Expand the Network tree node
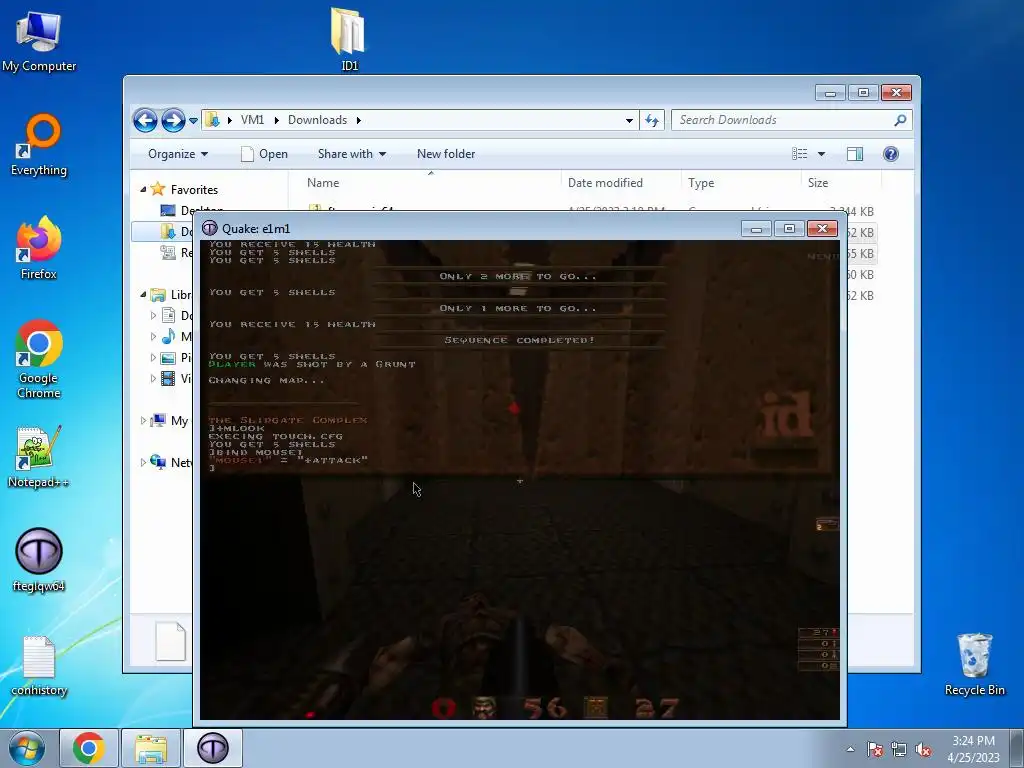This screenshot has height=768, width=1024. (x=143, y=462)
